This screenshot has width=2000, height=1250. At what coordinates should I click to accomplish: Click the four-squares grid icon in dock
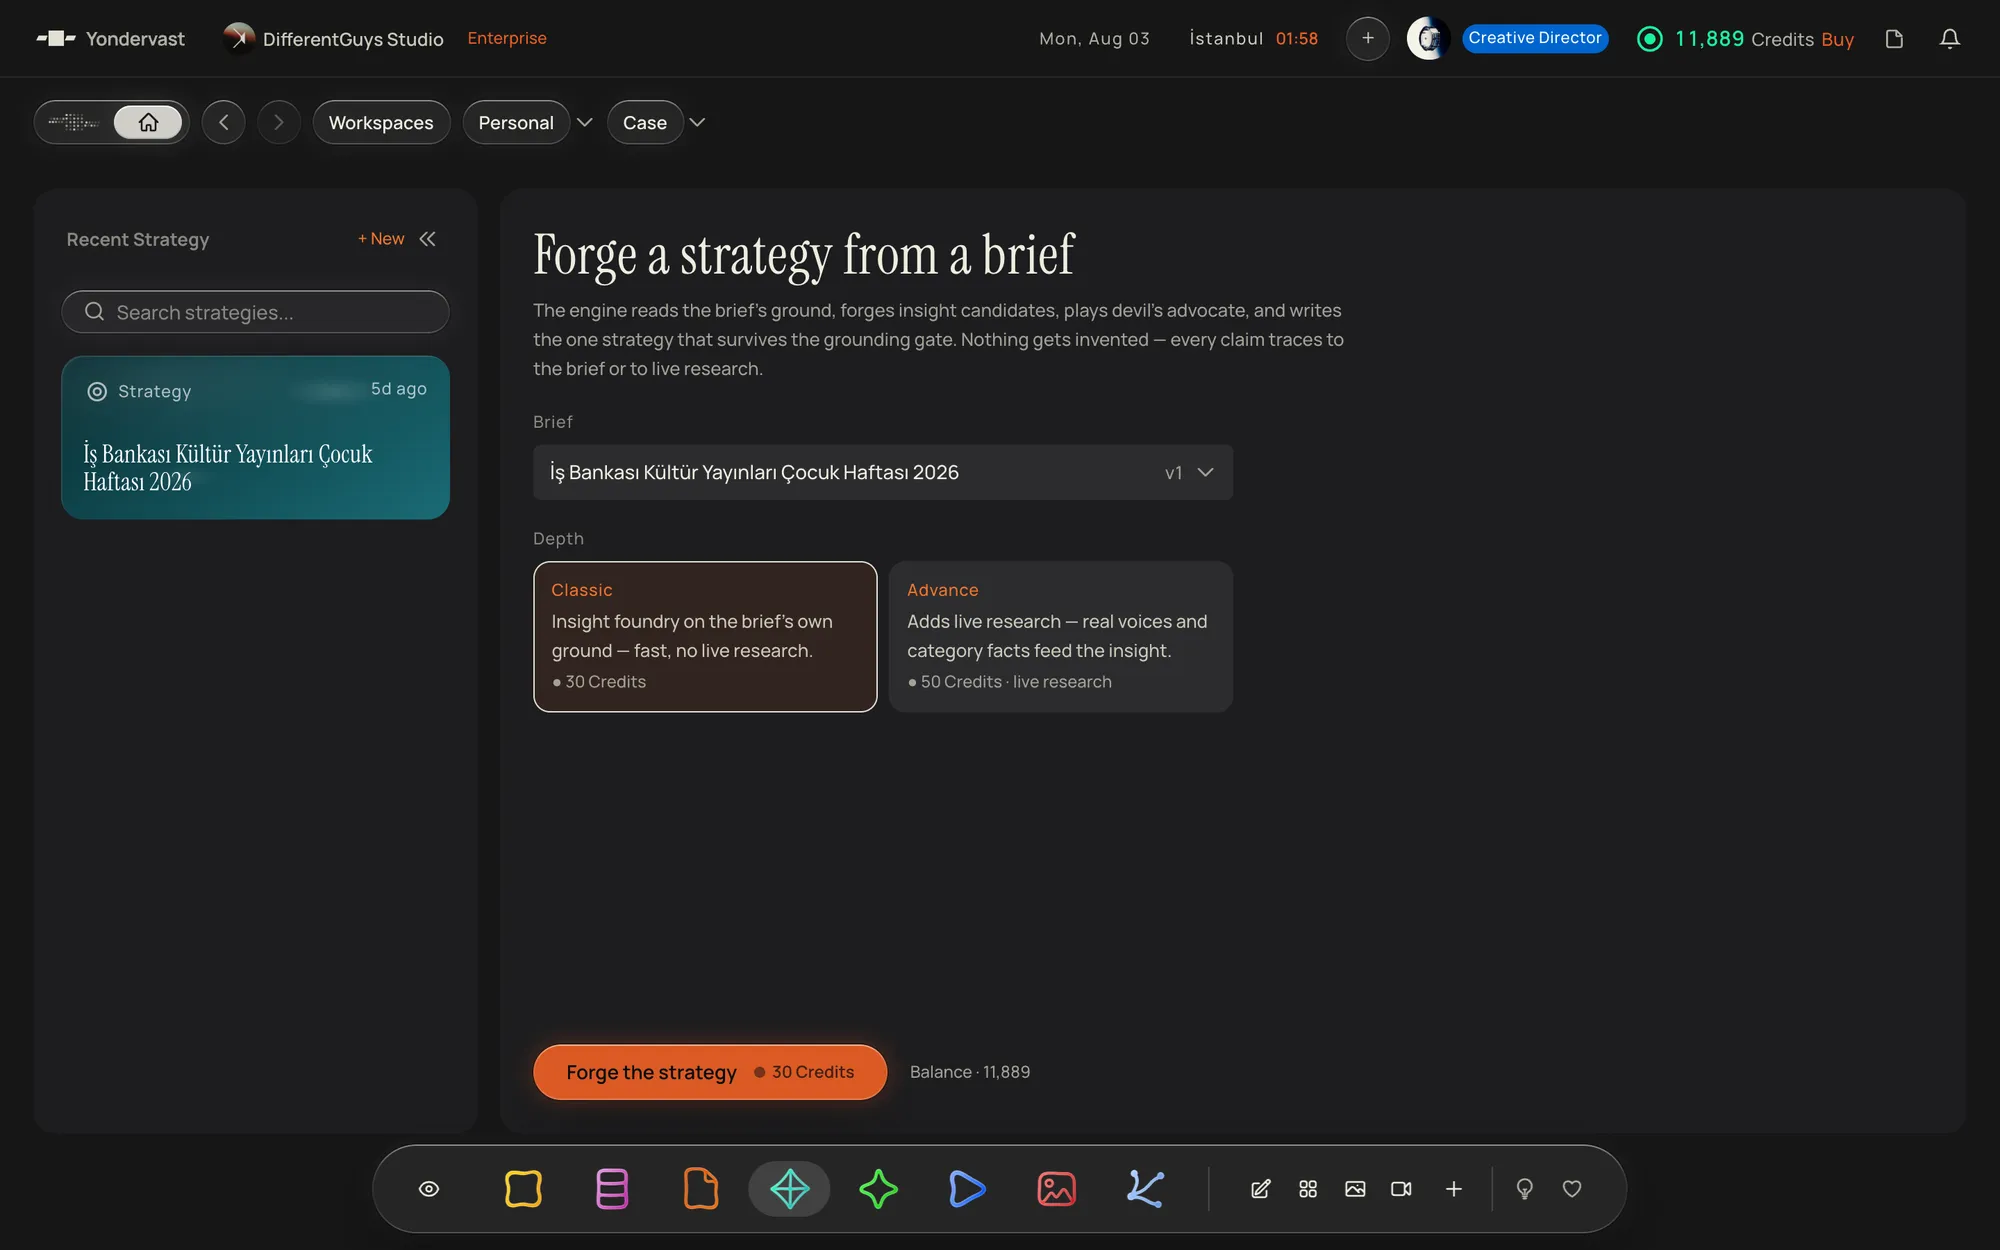click(1308, 1189)
